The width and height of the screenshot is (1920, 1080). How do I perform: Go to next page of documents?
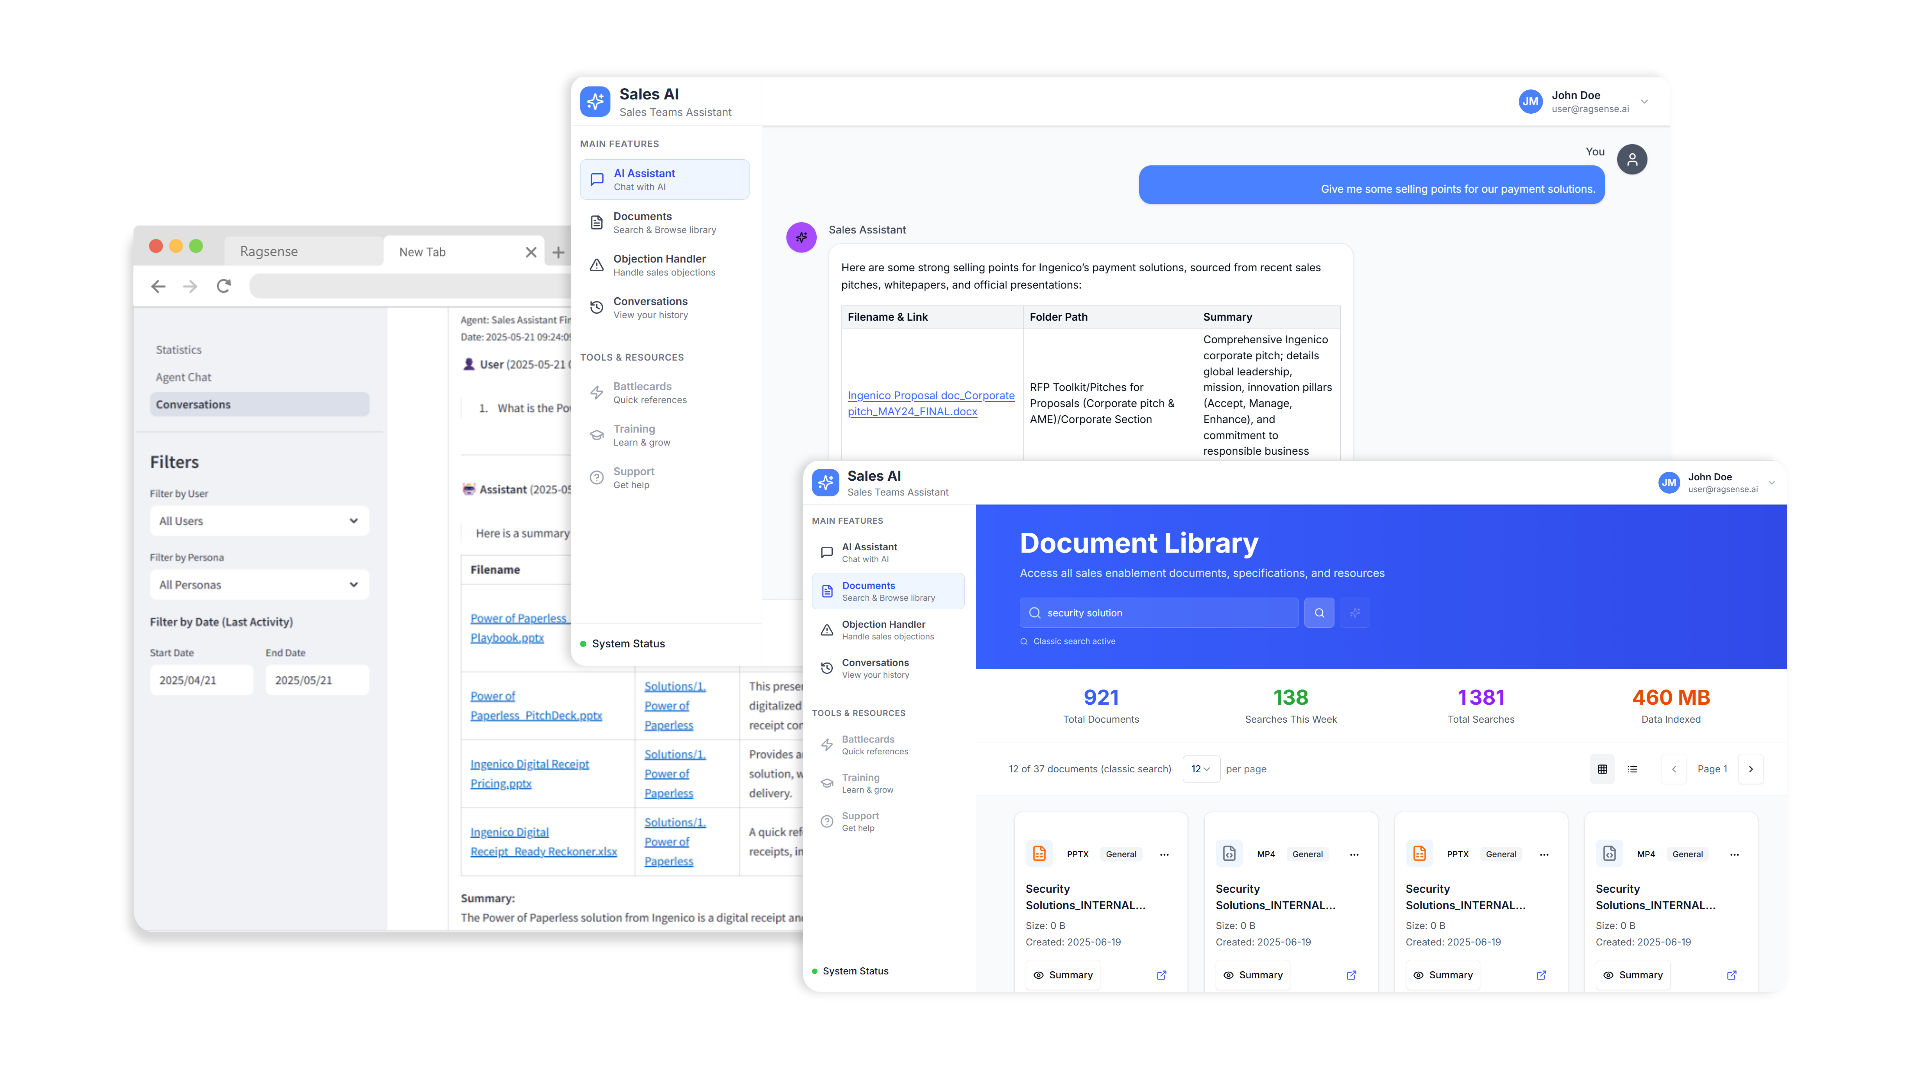click(1751, 769)
